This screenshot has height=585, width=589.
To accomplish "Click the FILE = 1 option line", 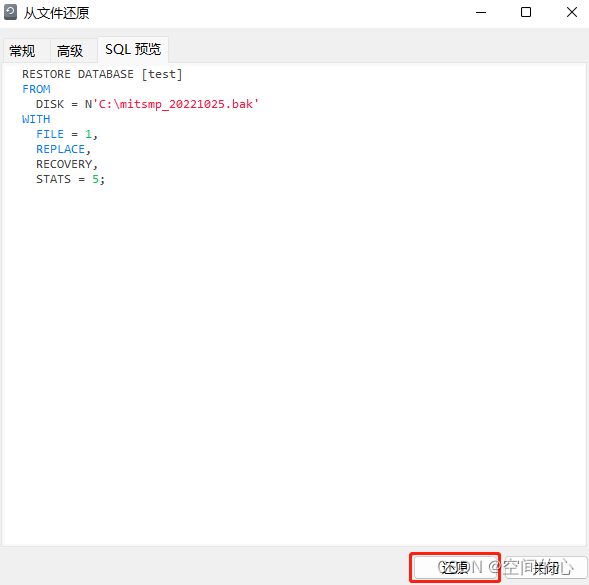I will (67, 134).
